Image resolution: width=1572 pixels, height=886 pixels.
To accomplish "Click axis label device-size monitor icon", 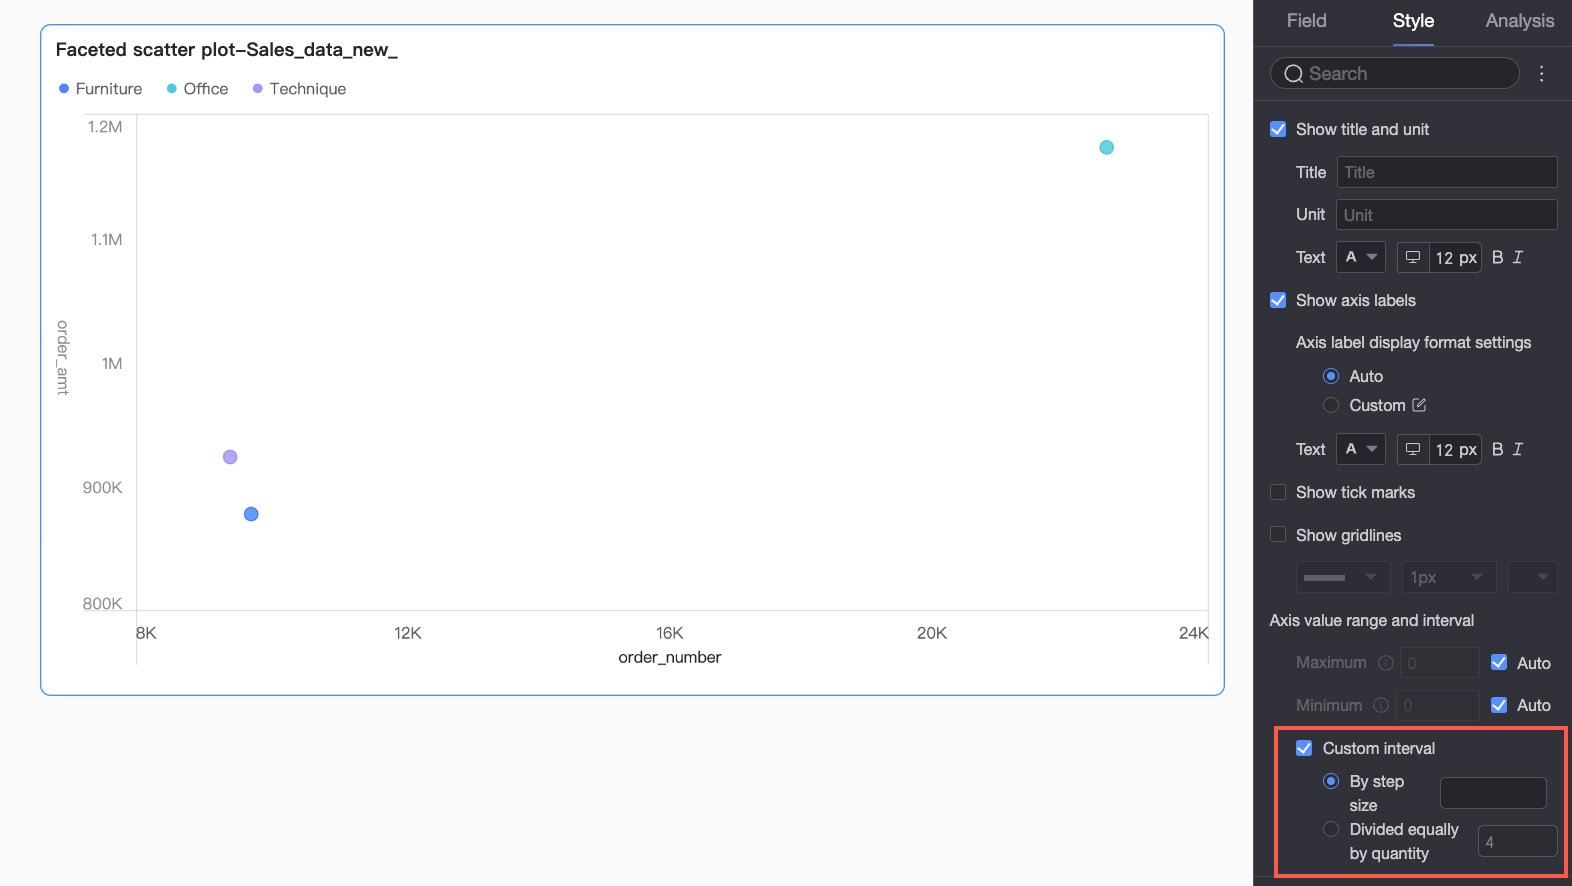I will tap(1413, 449).
